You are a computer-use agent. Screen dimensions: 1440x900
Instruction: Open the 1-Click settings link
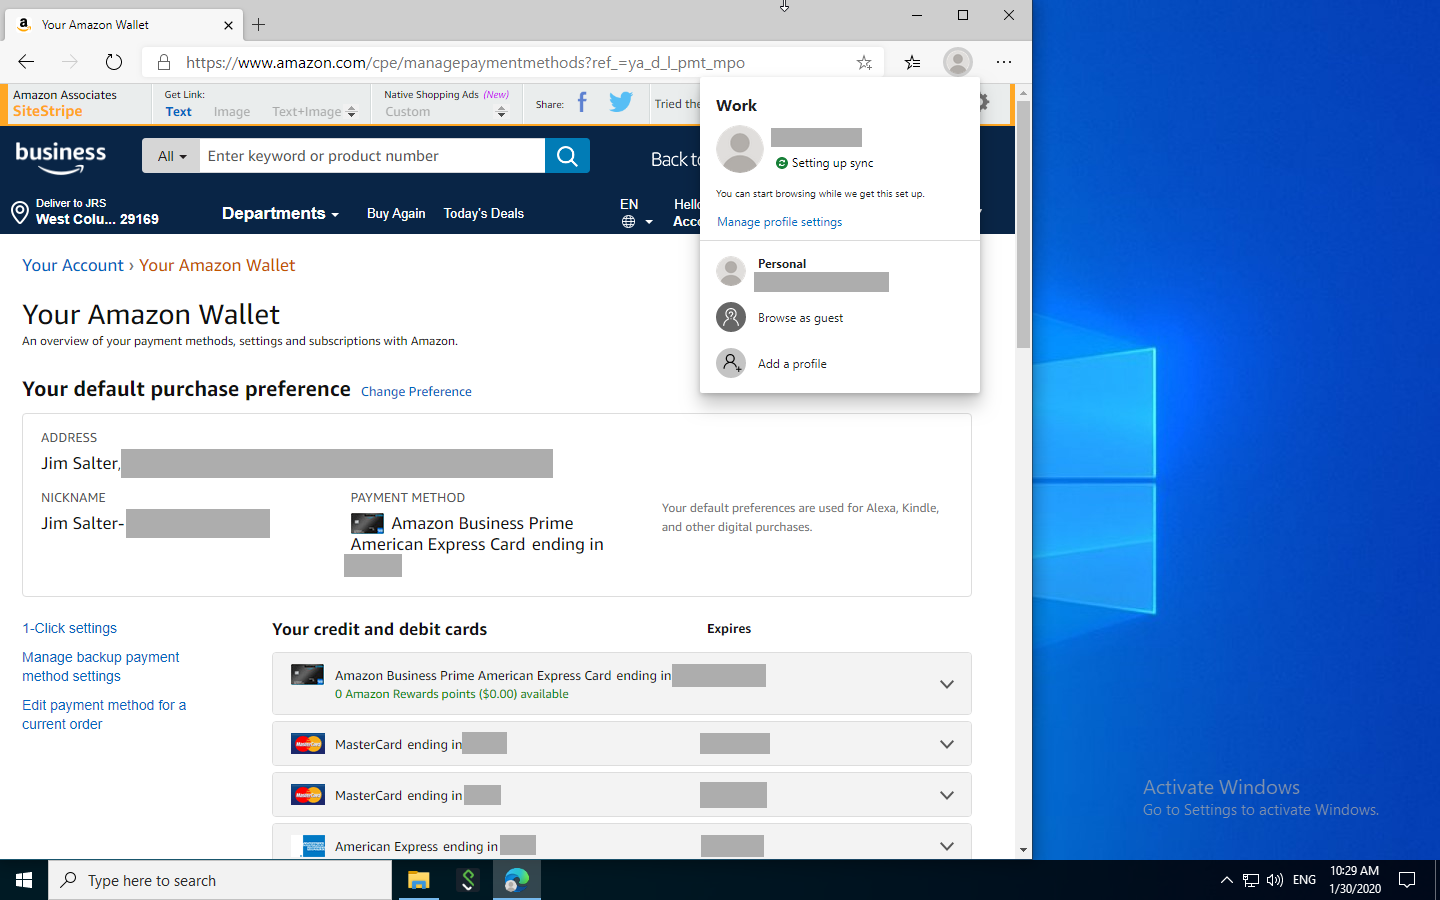[x=69, y=628]
